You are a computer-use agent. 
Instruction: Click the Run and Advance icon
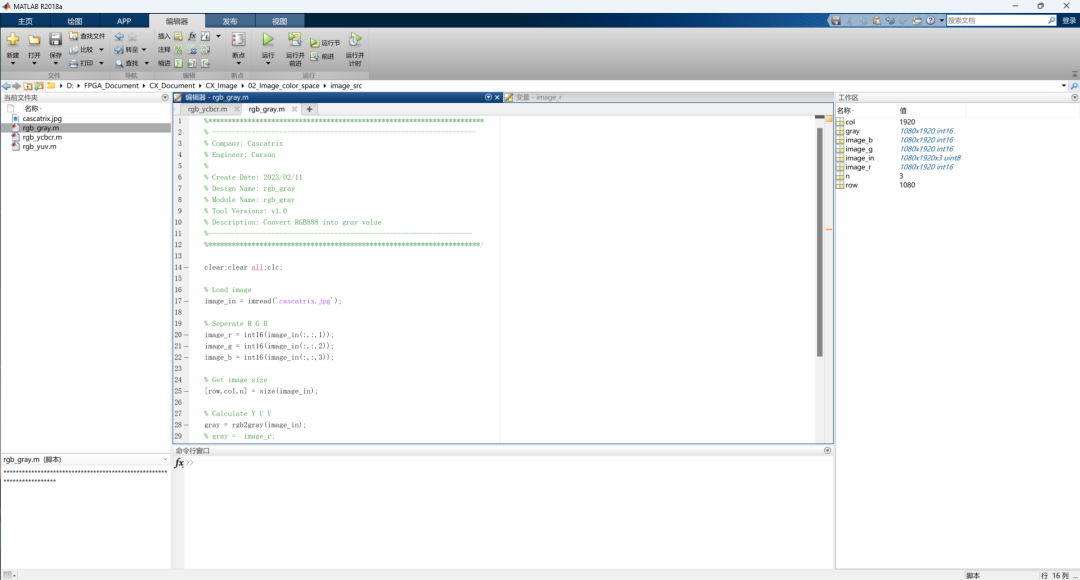[x=295, y=39]
